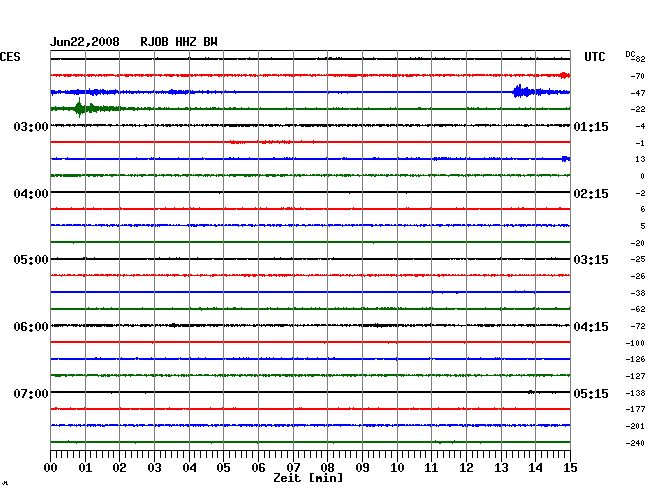Click minute tick label 08 on the x-axis
Viewport: 650px width, 494px height.
[327, 468]
